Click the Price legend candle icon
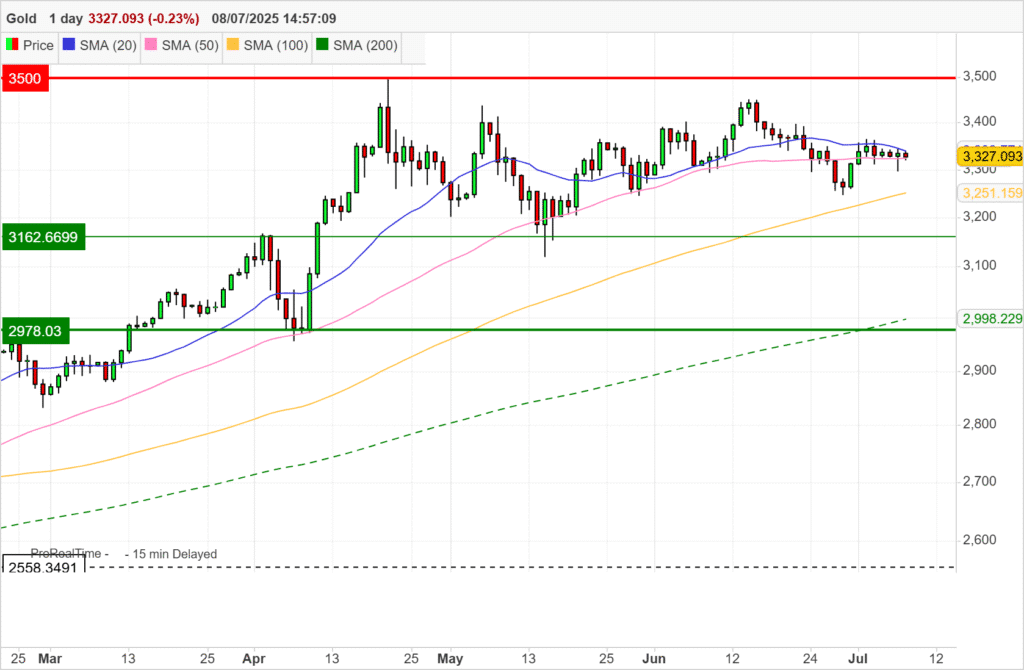 pyautogui.click(x=12, y=45)
